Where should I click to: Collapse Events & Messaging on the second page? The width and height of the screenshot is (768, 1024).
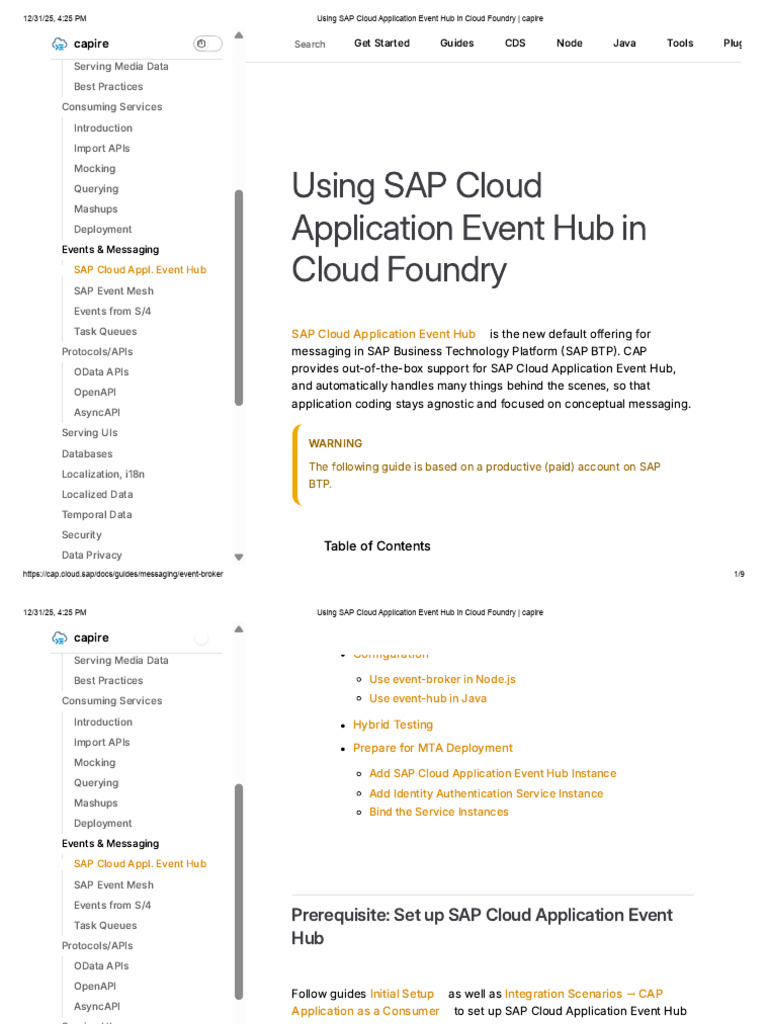click(110, 844)
